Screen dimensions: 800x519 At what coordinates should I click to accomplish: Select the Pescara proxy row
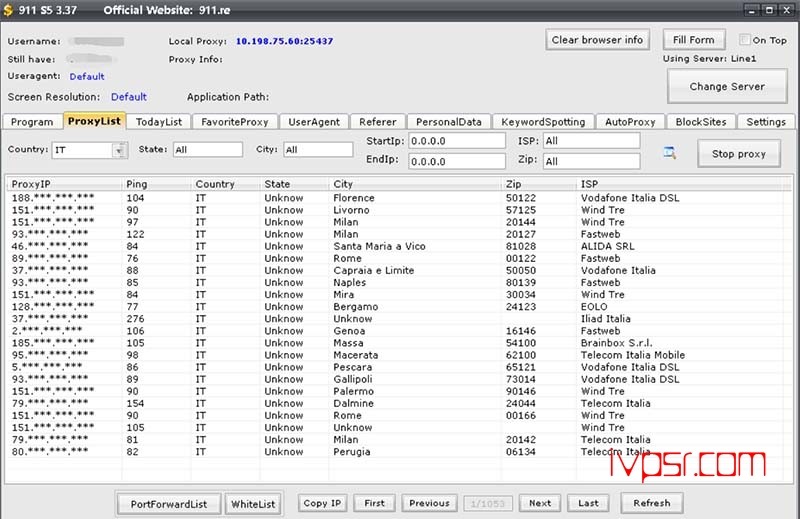coord(398,367)
